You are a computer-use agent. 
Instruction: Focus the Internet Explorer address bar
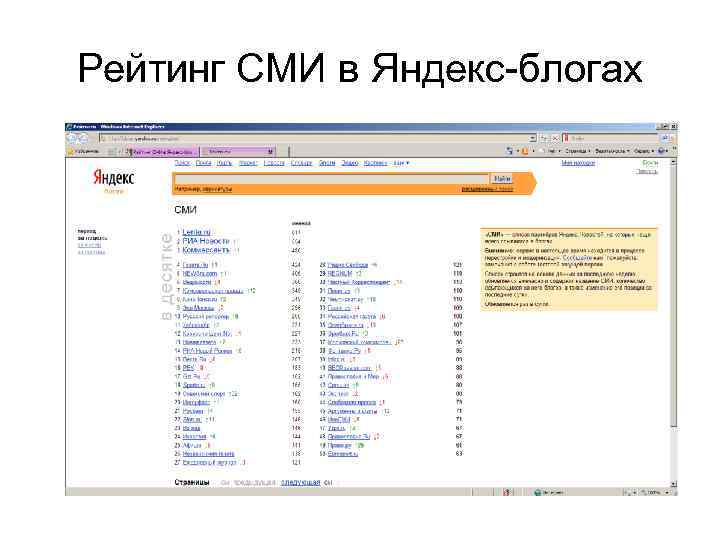click(x=315, y=138)
